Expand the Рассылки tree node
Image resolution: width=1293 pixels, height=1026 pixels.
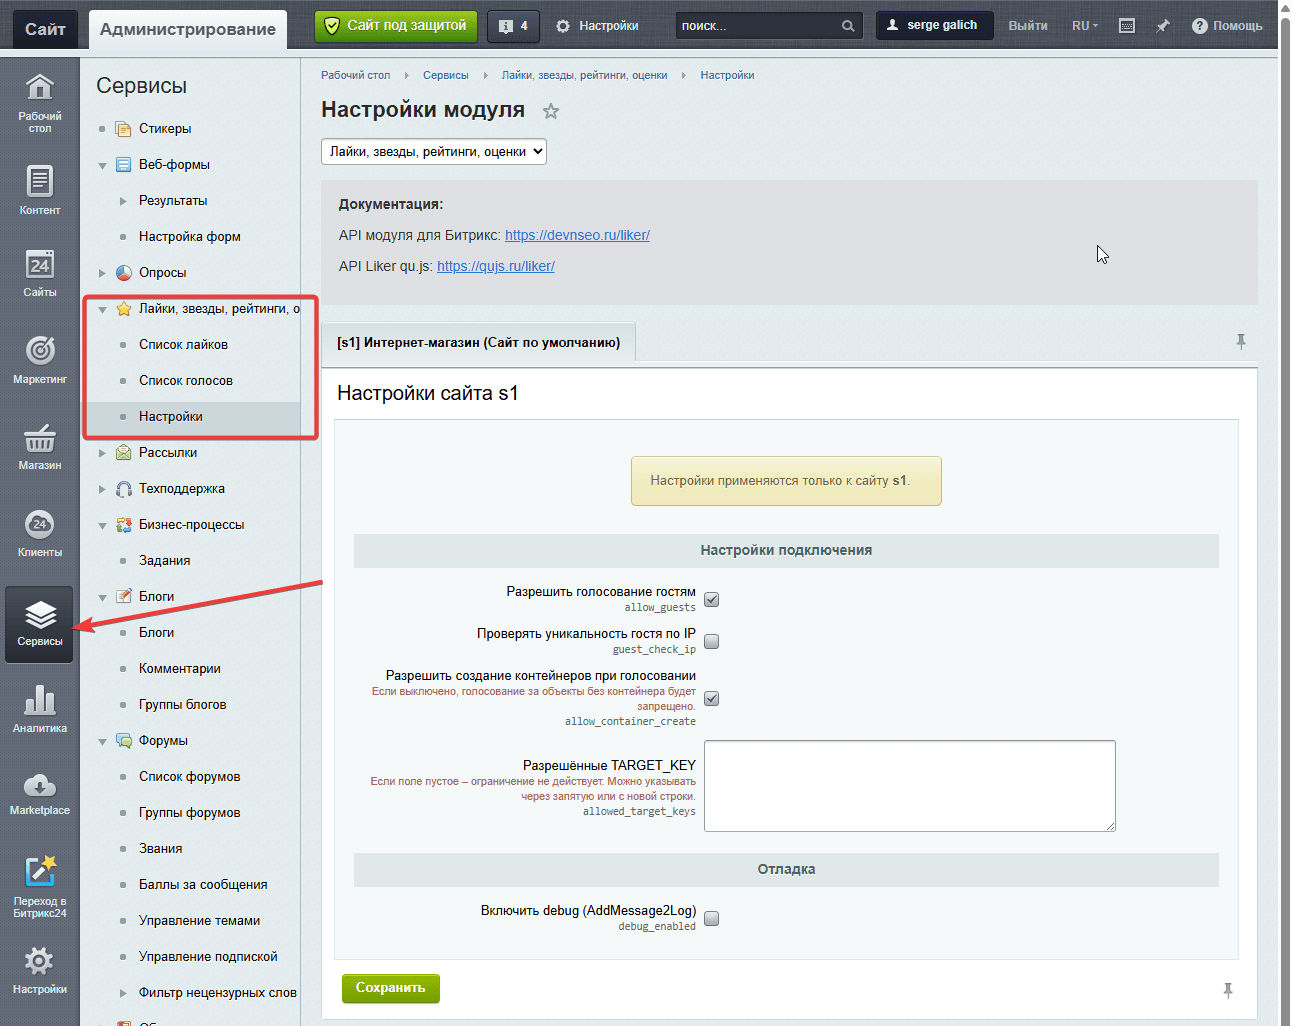[102, 453]
